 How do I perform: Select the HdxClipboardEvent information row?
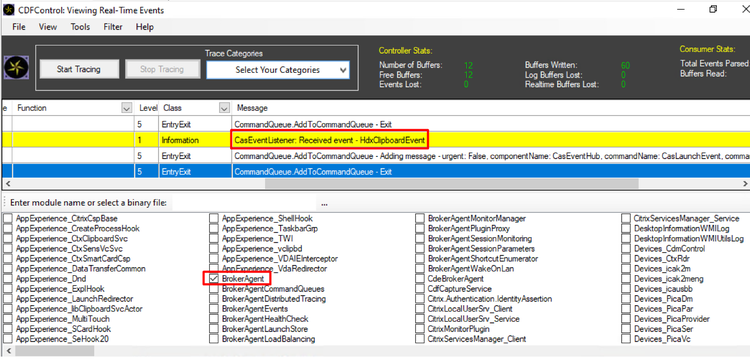[375, 140]
